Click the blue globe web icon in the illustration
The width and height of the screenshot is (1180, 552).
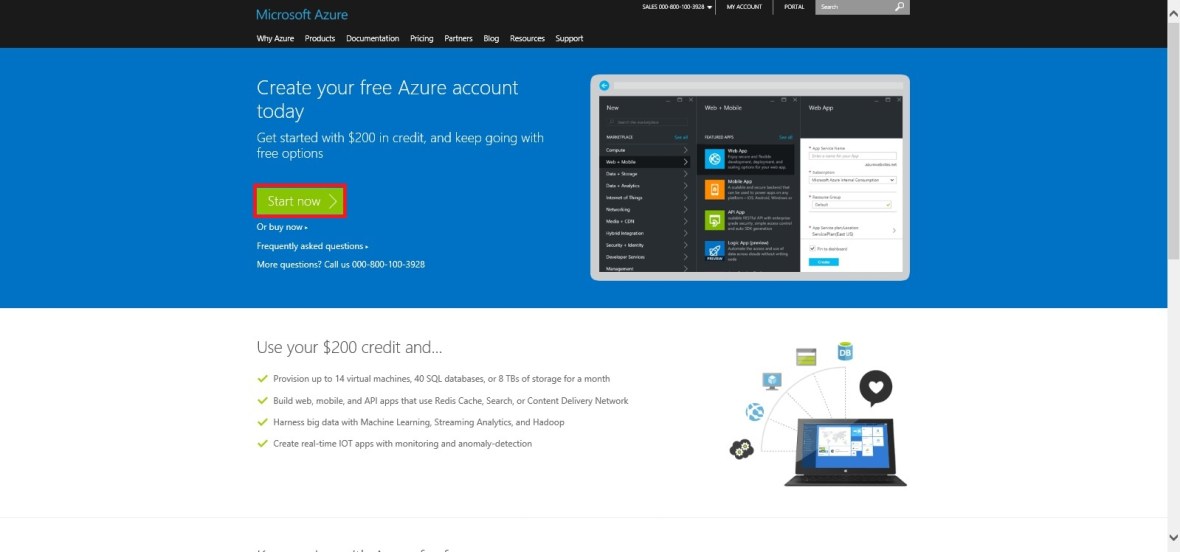click(x=754, y=412)
